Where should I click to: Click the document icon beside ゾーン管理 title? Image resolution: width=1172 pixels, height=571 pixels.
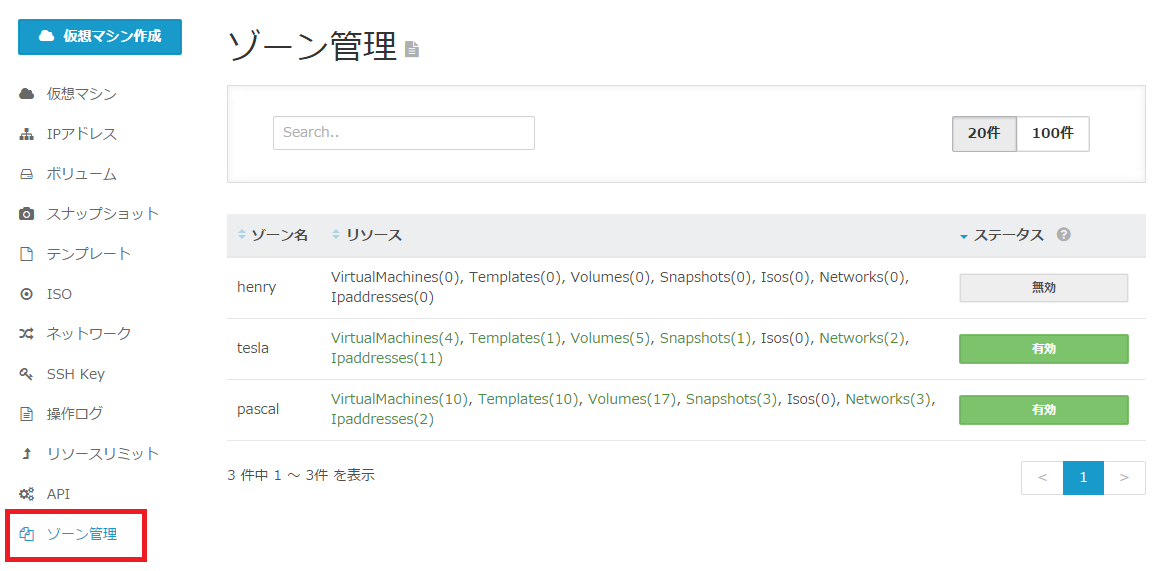click(412, 49)
